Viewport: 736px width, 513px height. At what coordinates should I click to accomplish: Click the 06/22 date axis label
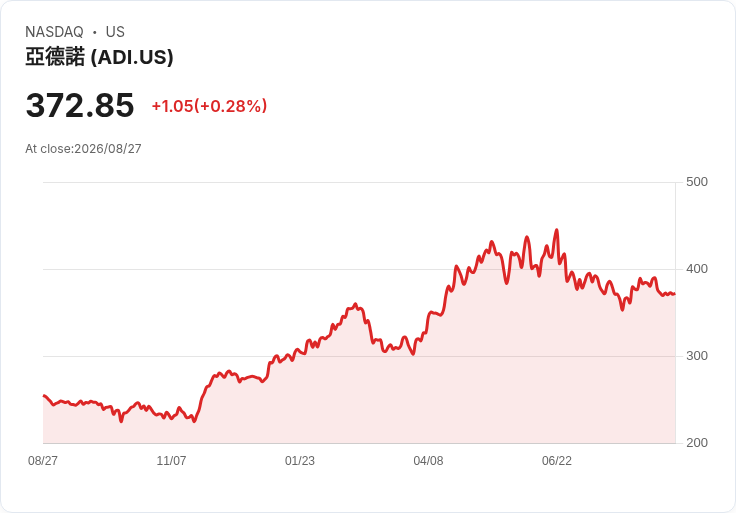click(557, 461)
